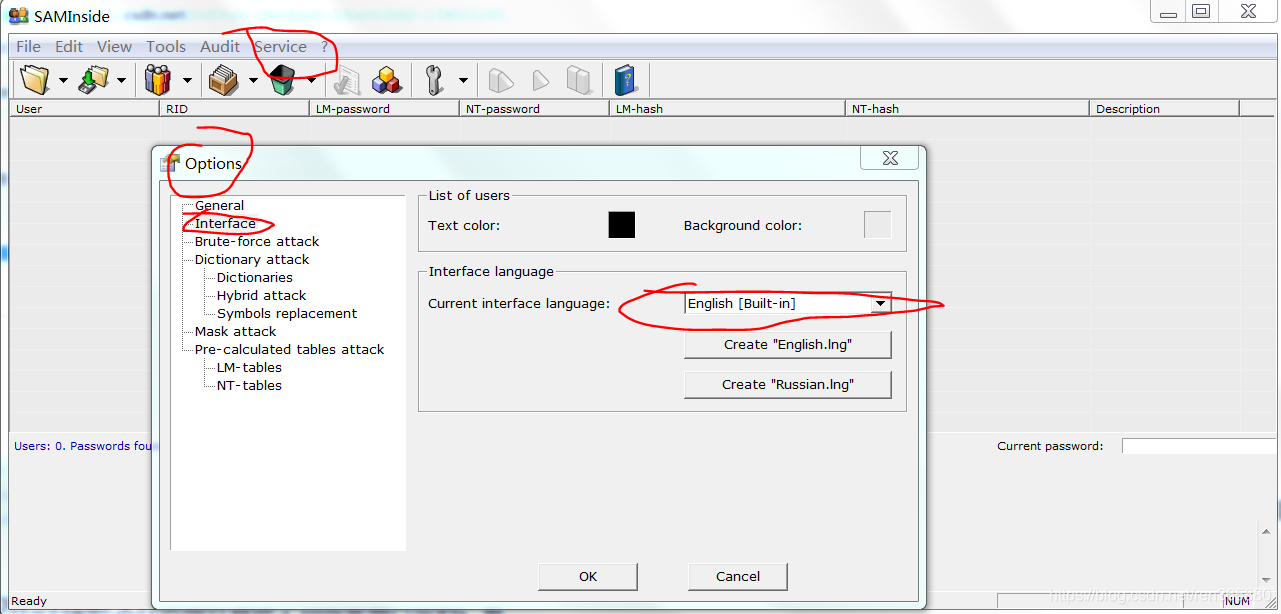Open the blue help book icon
Viewport: 1281px width, 614px height.
pos(626,80)
